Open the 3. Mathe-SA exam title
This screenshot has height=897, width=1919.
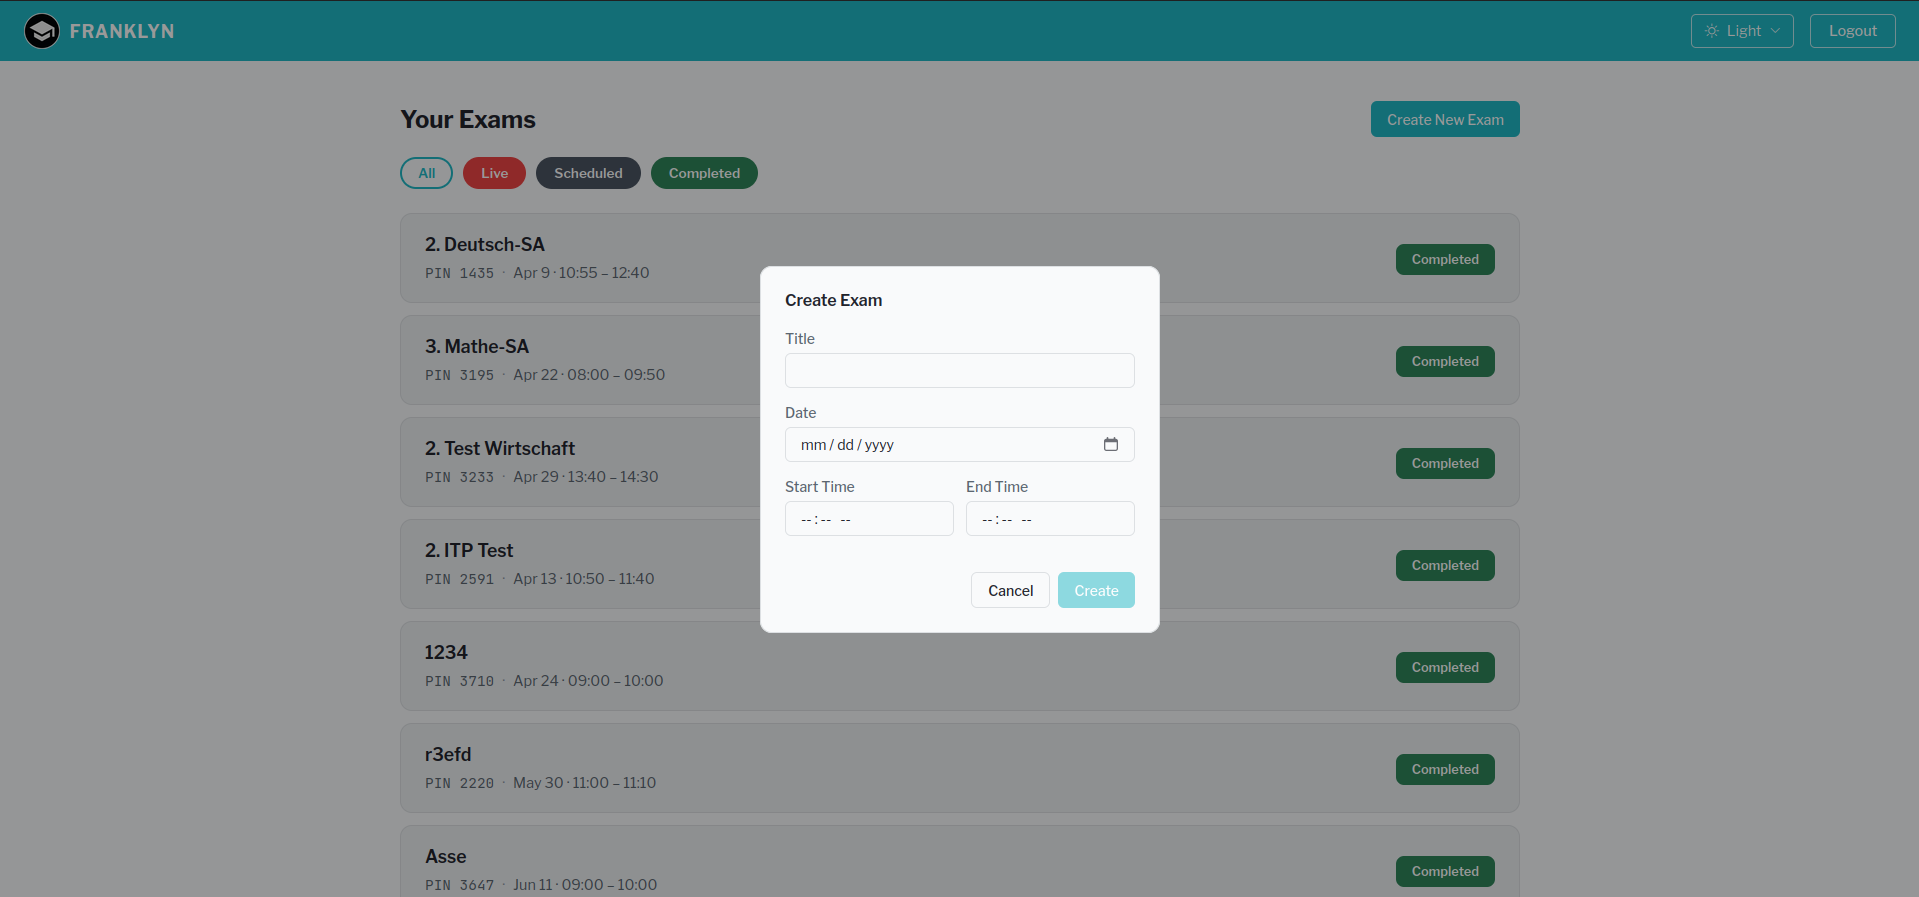[x=477, y=346]
